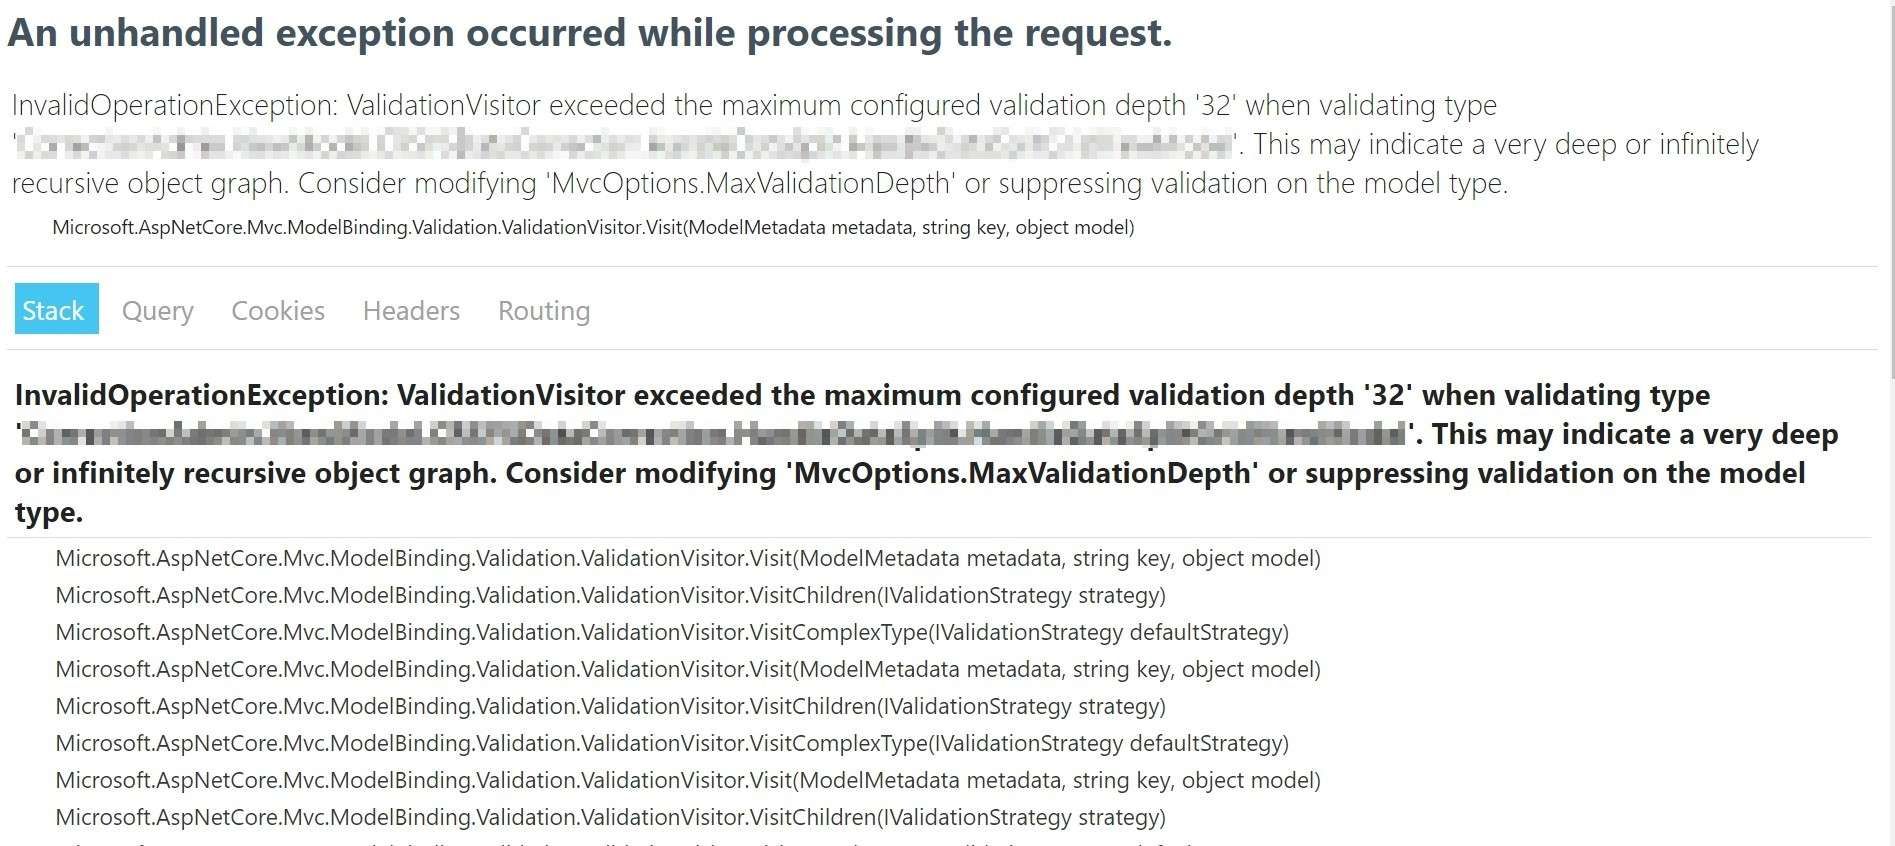Click the bold InvalidOperationException message heading
The height and width of the screenshot is (846, 1895).
click(x=926, y=453)
